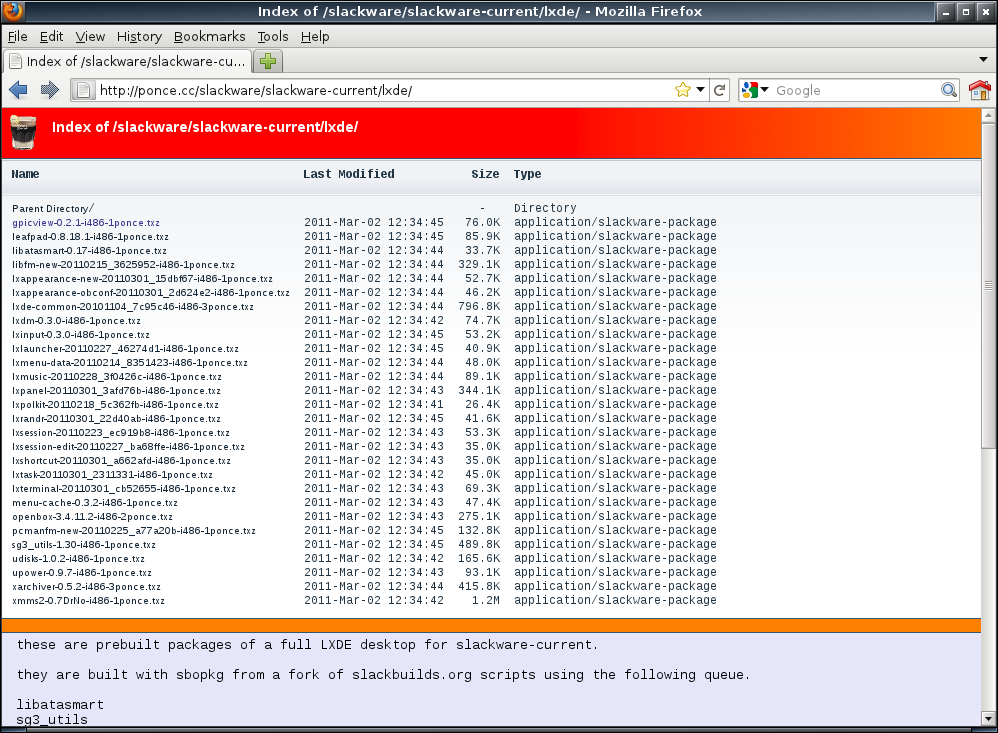The height and width of the screenshot is (733, 998).
Task: Click the vertical scrollbar down arrow
Action: (988, 718)
